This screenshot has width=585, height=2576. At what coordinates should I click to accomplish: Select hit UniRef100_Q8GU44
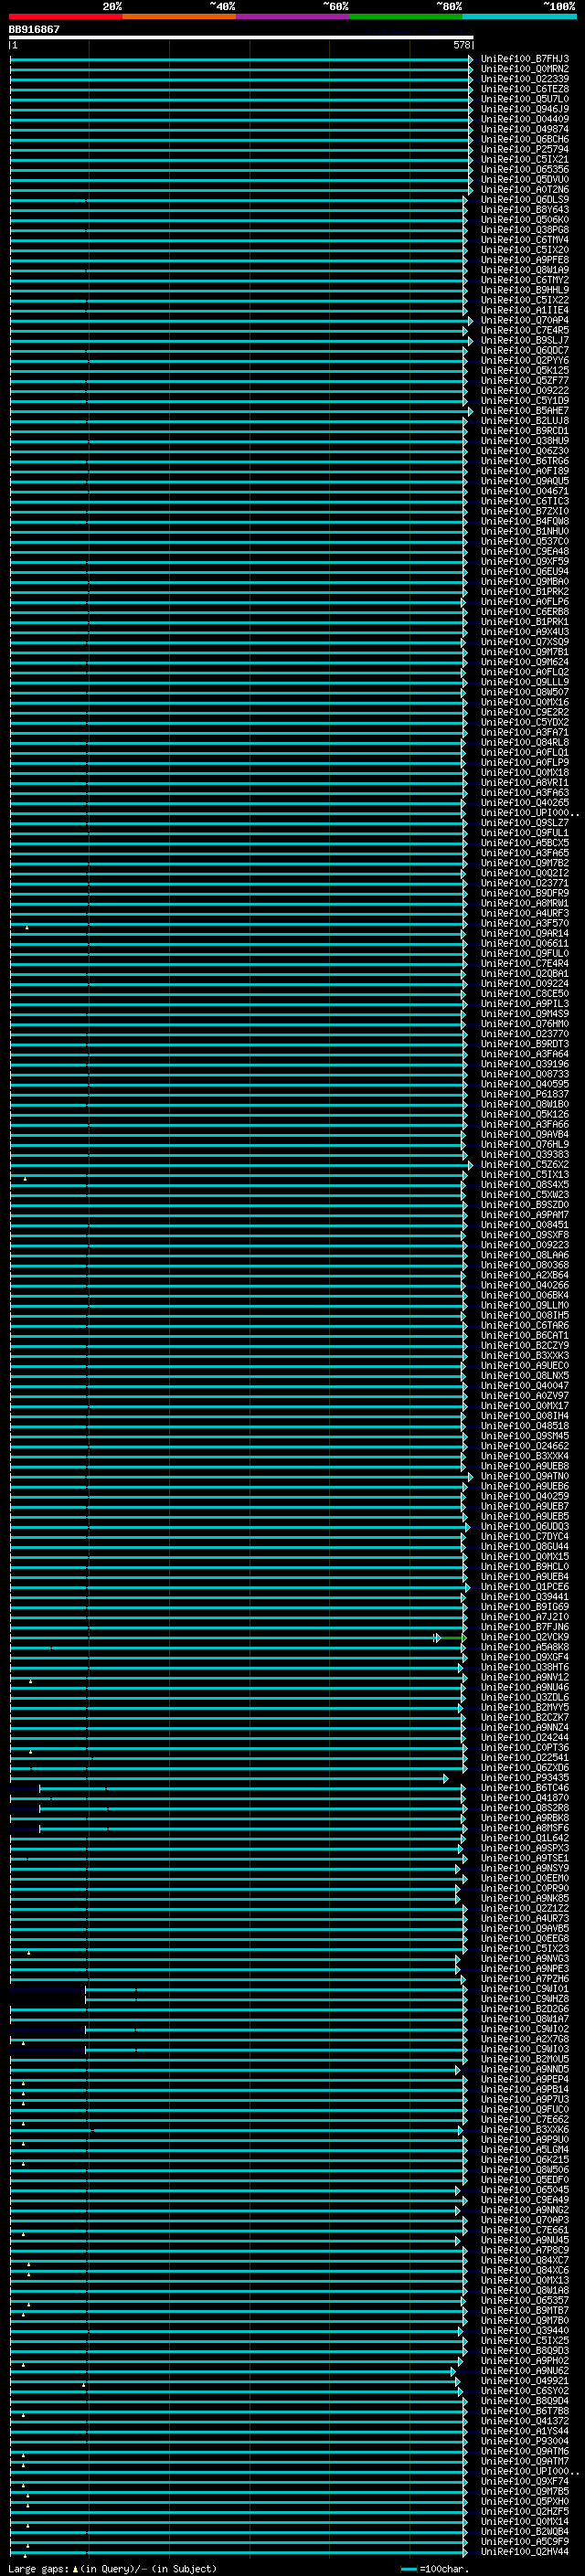[x=524, y=1547]
